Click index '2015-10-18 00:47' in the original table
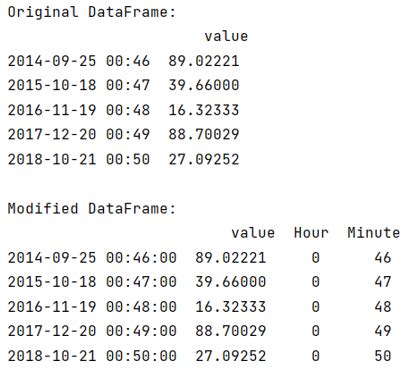The image size is (408, 368). (79, 85)
